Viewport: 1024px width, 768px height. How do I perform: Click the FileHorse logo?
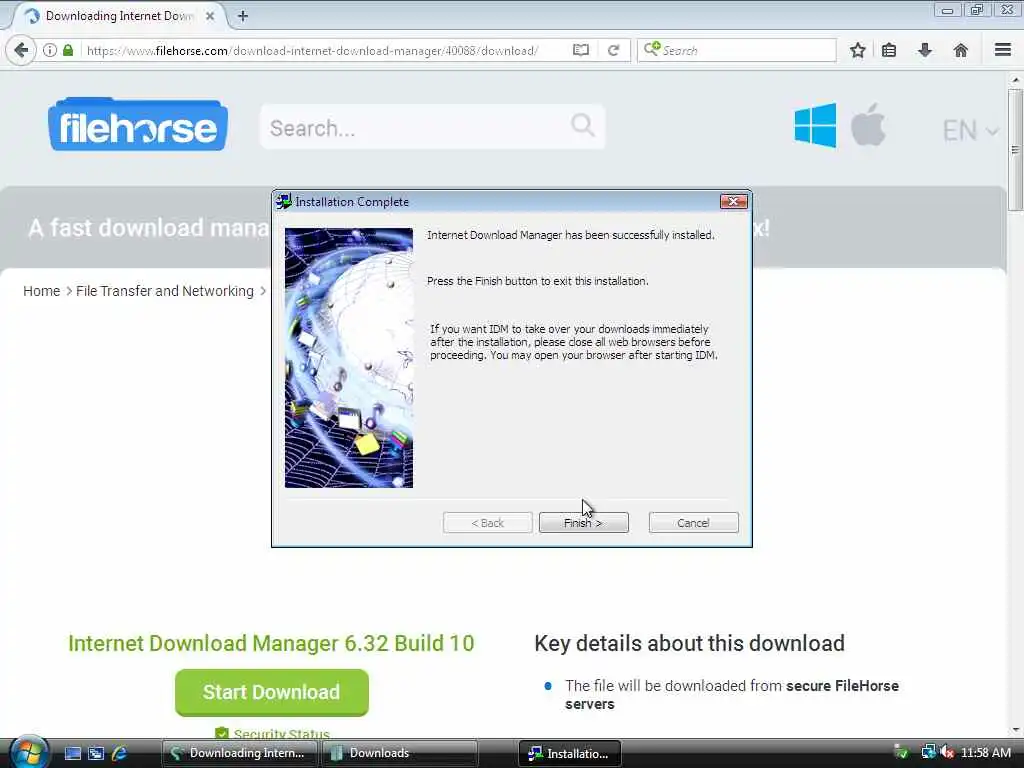(x=138, y=124)
